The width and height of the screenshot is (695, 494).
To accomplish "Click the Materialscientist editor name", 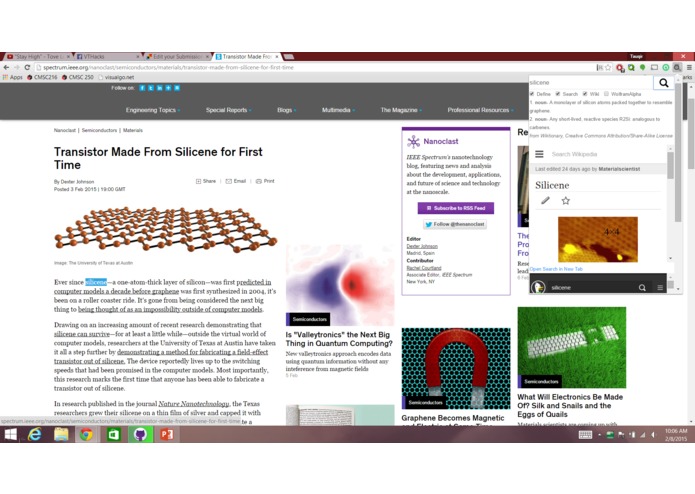I will (619, 169).
